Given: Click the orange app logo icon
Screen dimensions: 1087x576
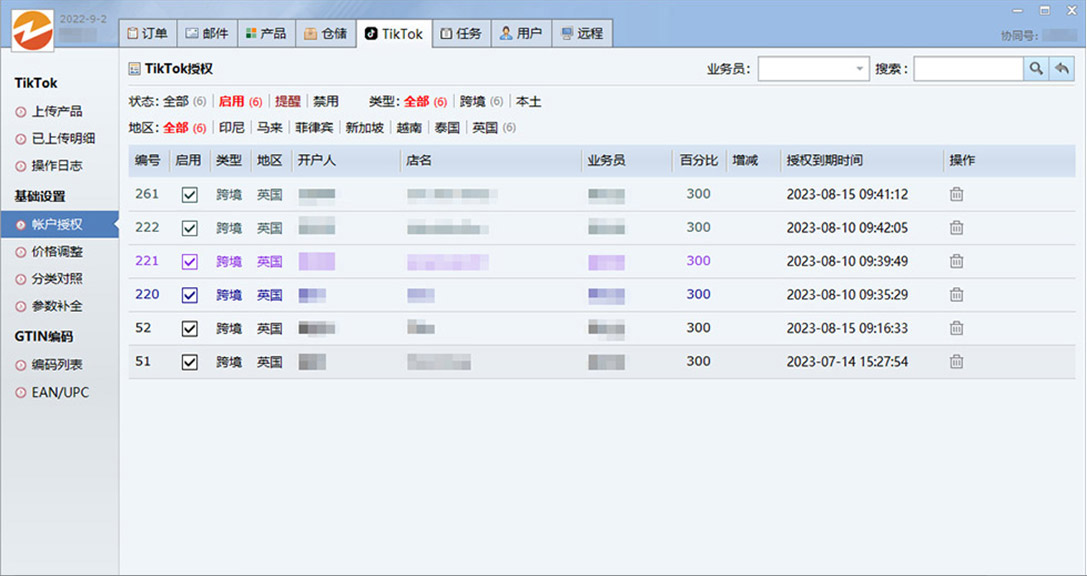Looking at the screenshot, I should click(33, 30).
